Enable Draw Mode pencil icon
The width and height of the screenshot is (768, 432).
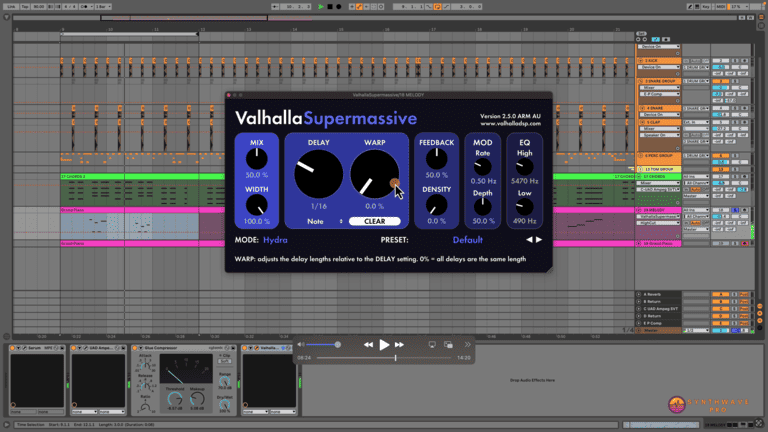click(x=690, y=7)
